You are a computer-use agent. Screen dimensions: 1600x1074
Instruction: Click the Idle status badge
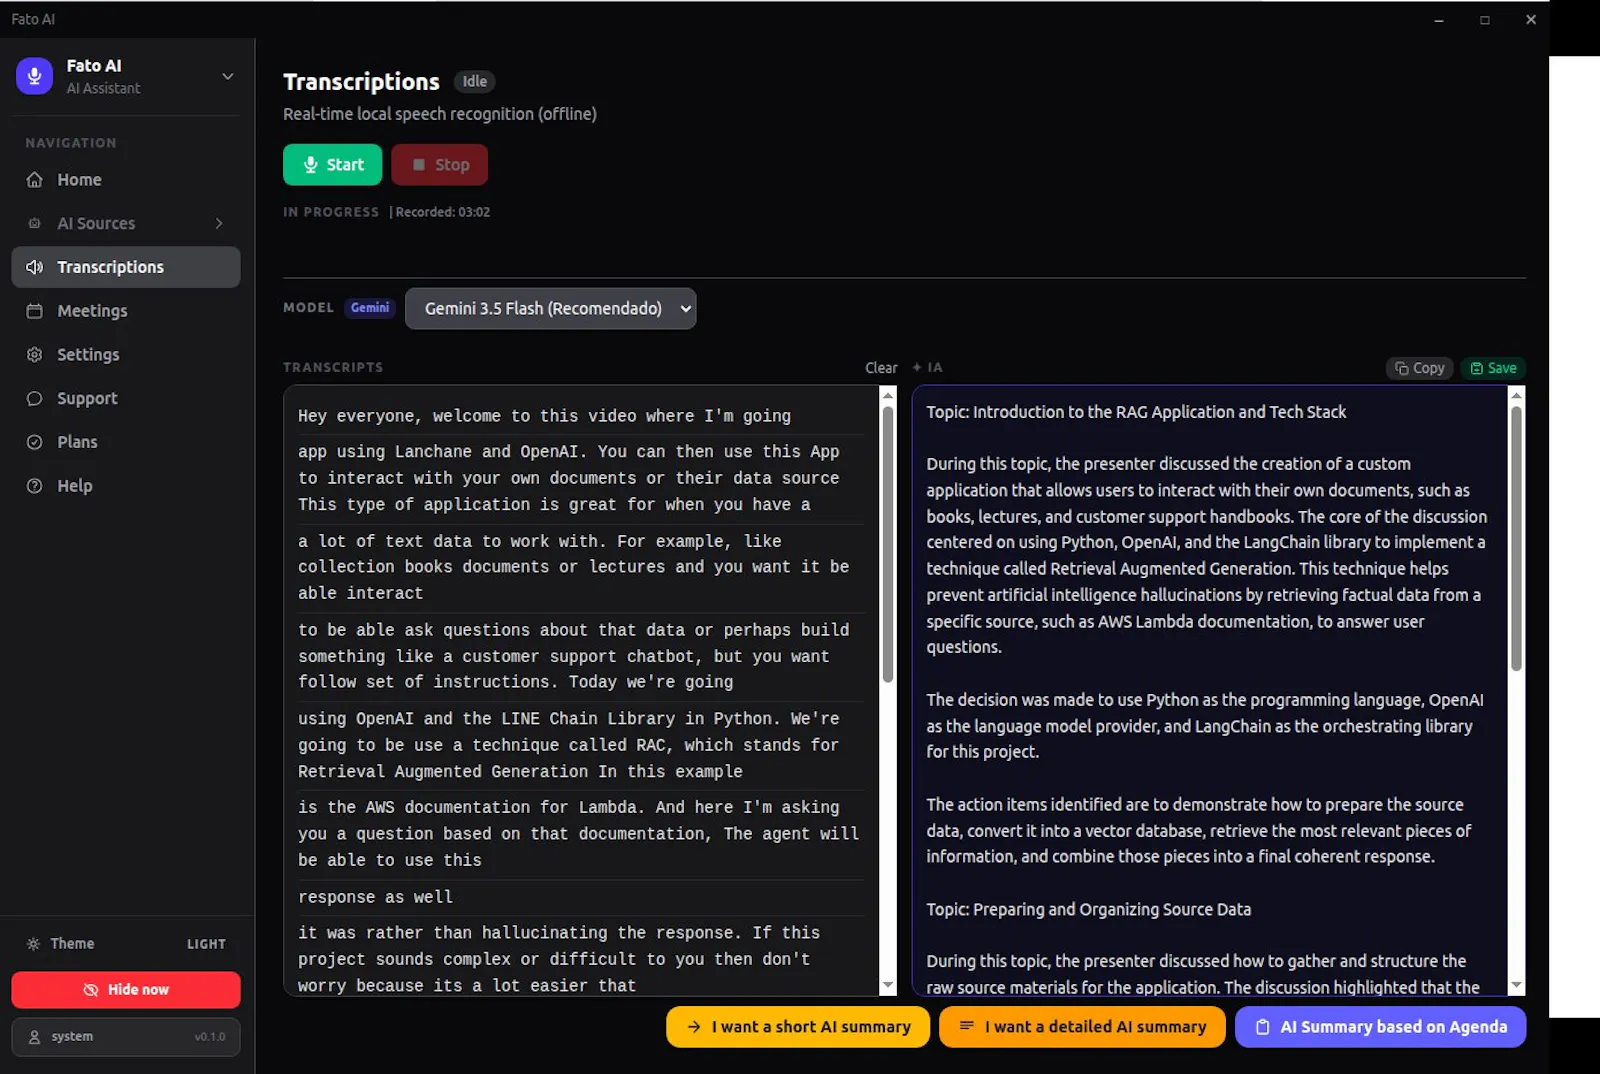pos(475,82)
